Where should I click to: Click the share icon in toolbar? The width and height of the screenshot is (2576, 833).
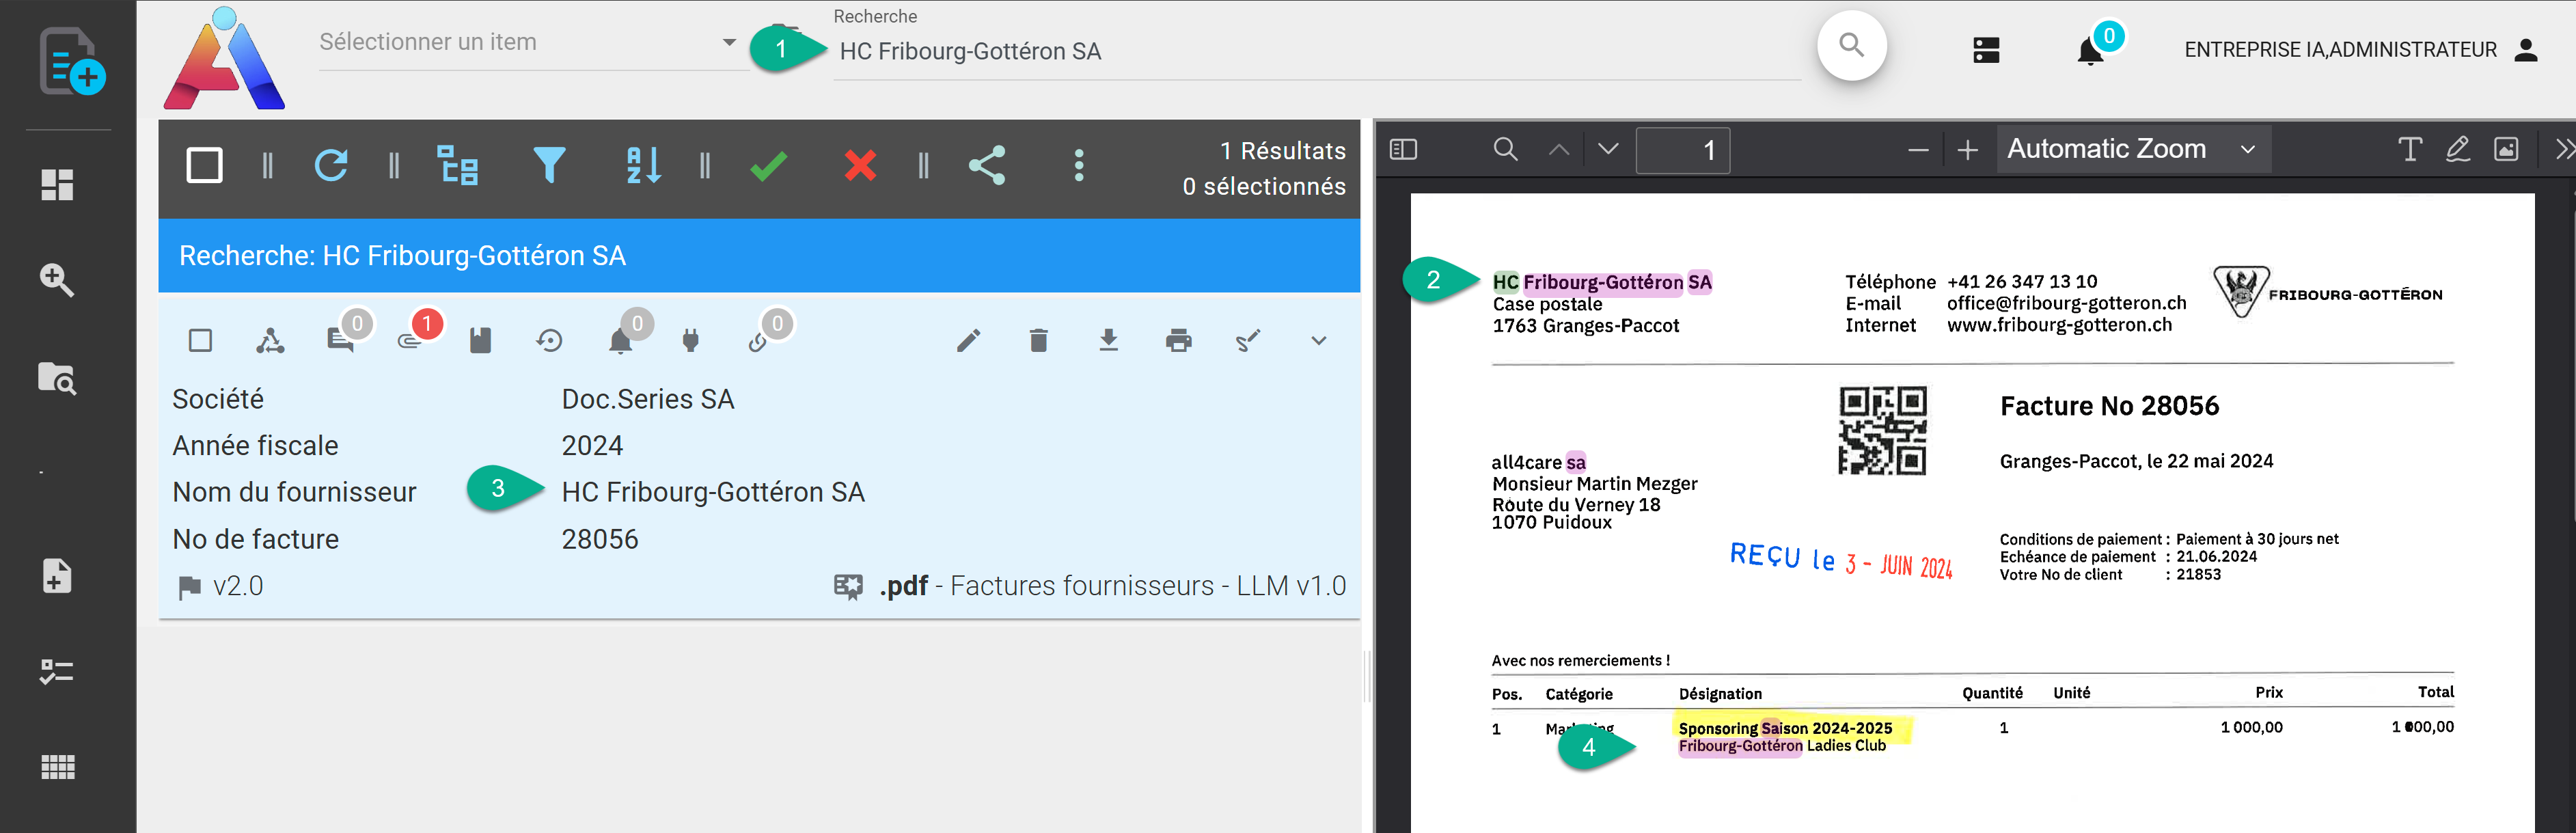point(987,165)
